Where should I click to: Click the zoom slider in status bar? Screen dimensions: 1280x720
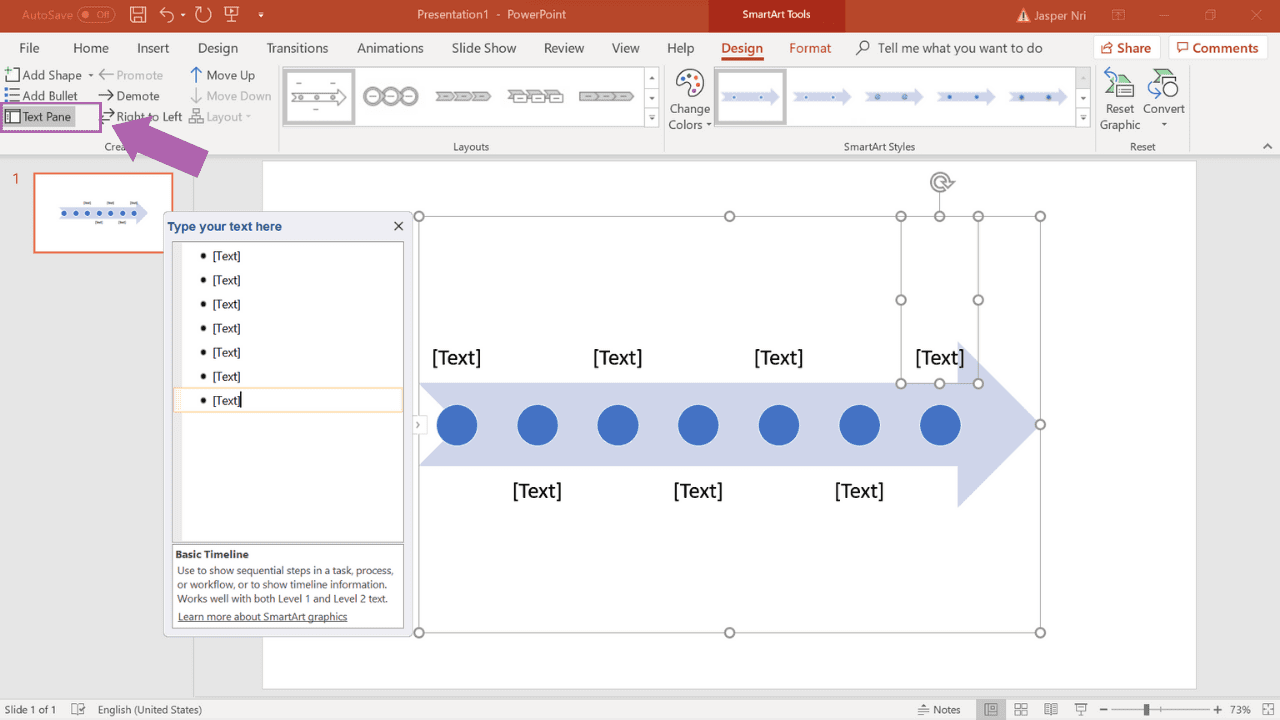pos(1146,709)
